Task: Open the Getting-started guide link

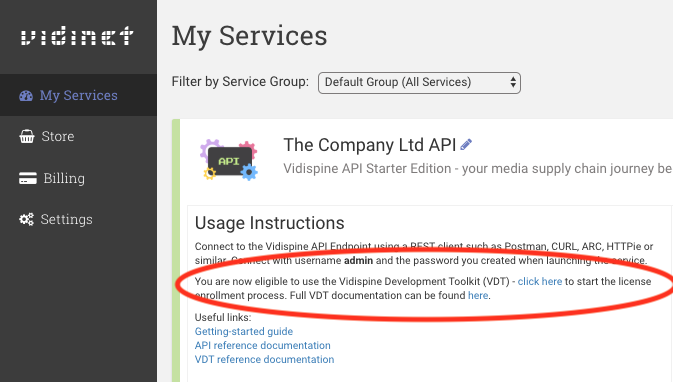Action: click(x=244, y=331)
